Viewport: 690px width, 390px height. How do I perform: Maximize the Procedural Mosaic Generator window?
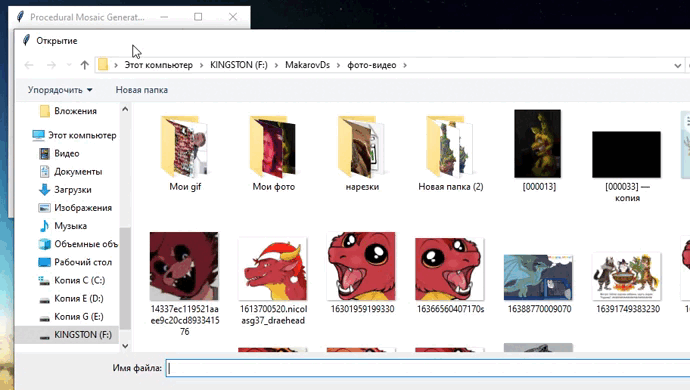[198, 17]
